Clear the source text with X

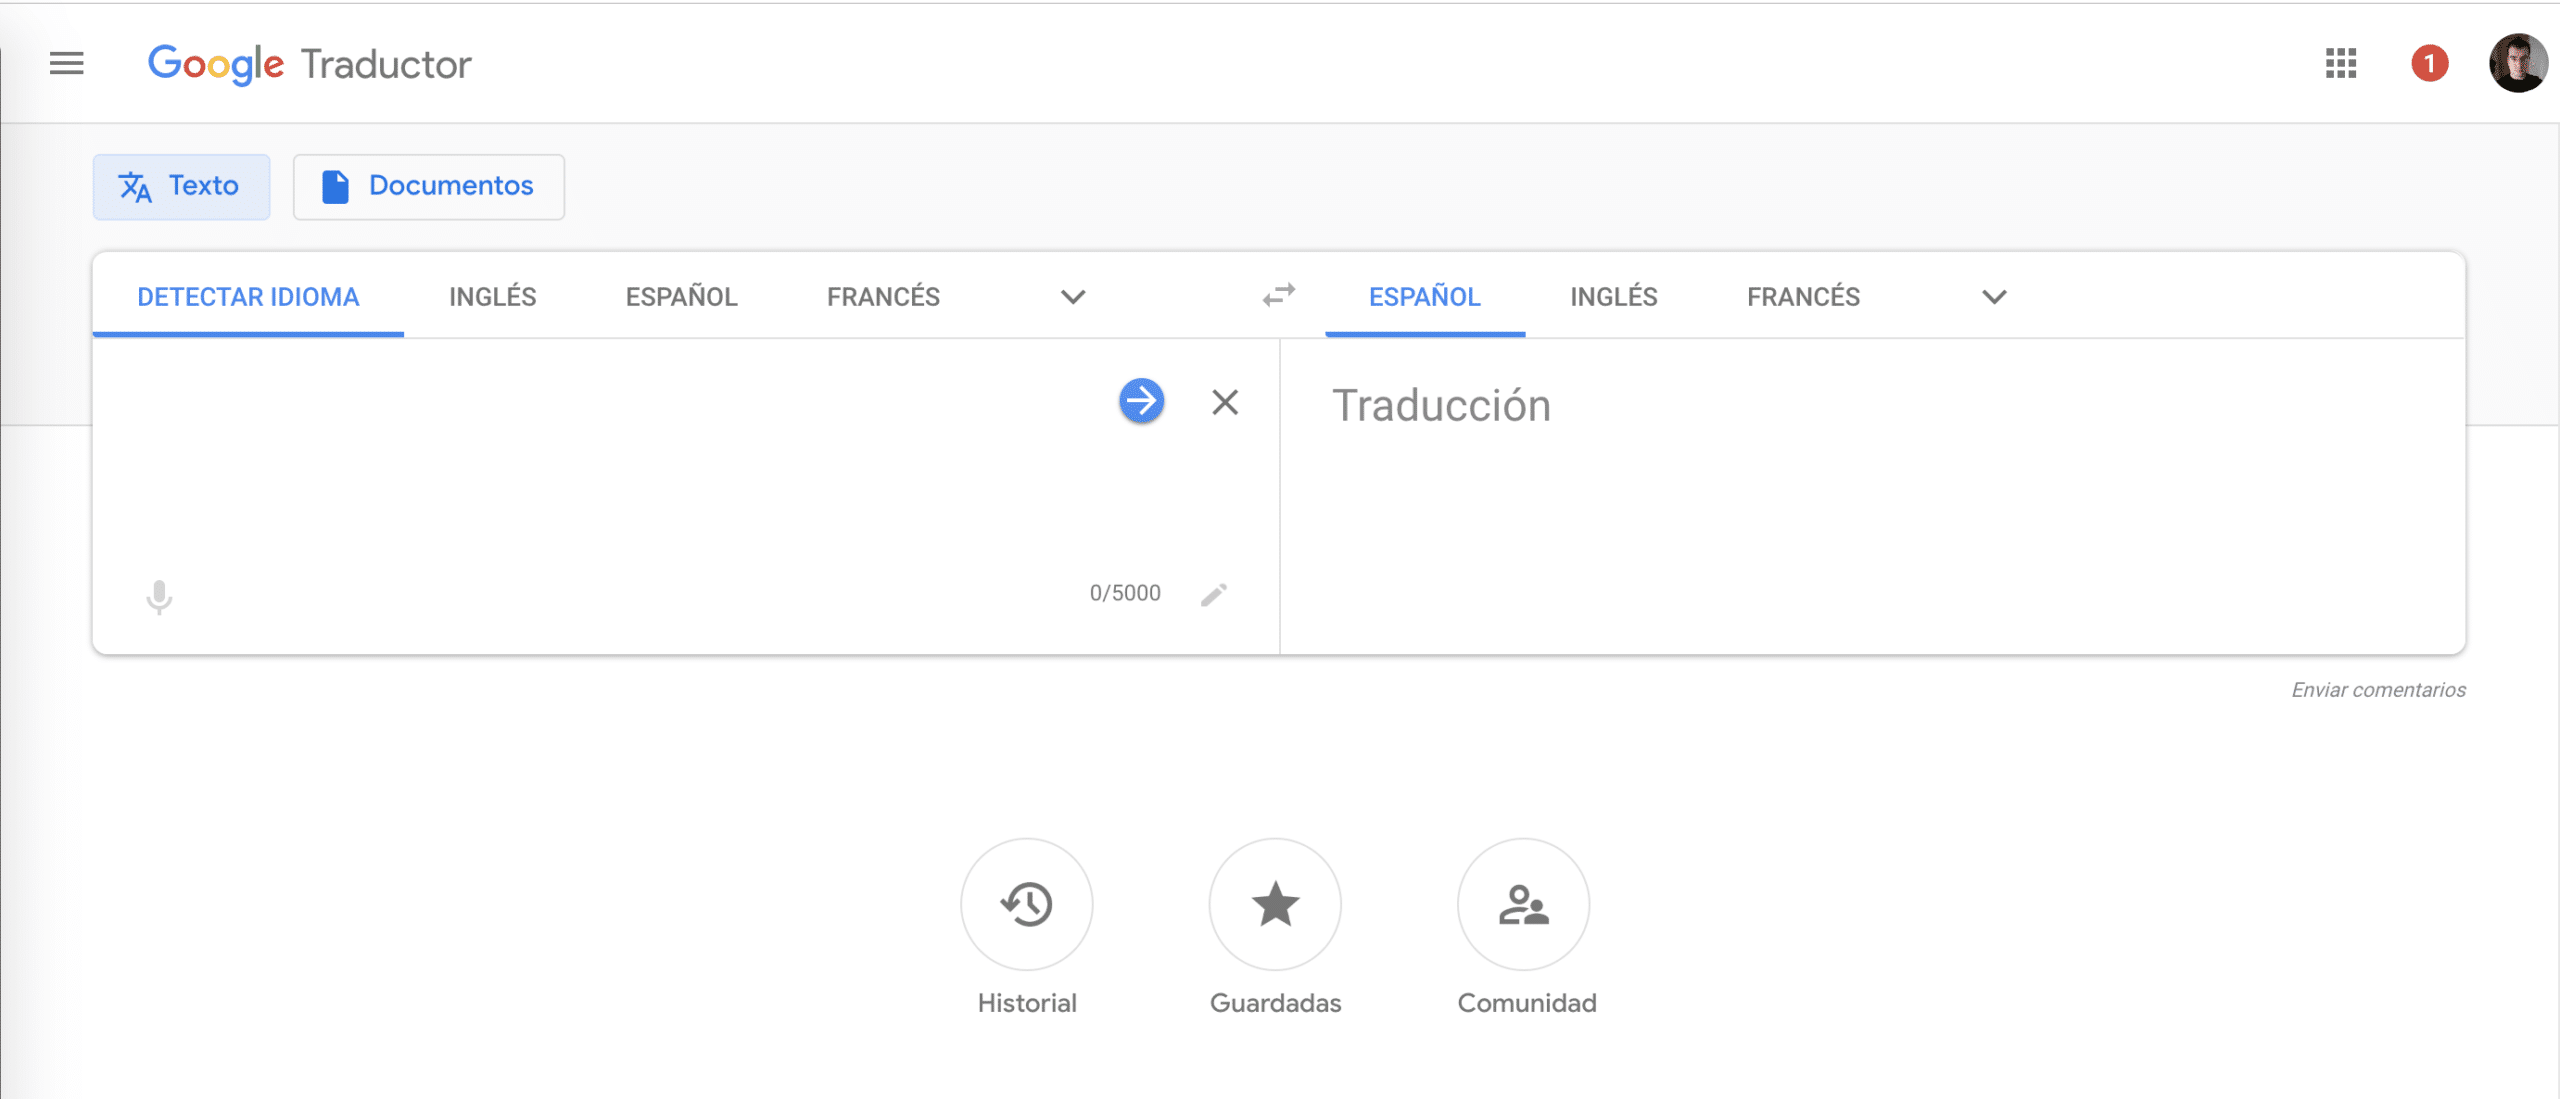tap(1225, 402)
